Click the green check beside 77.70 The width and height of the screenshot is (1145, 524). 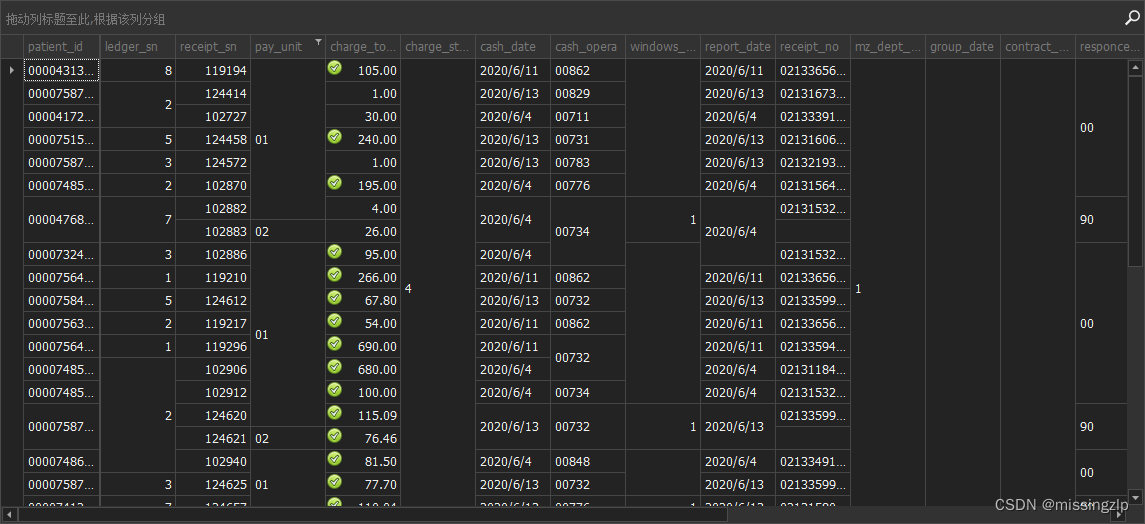pos(334,481)
